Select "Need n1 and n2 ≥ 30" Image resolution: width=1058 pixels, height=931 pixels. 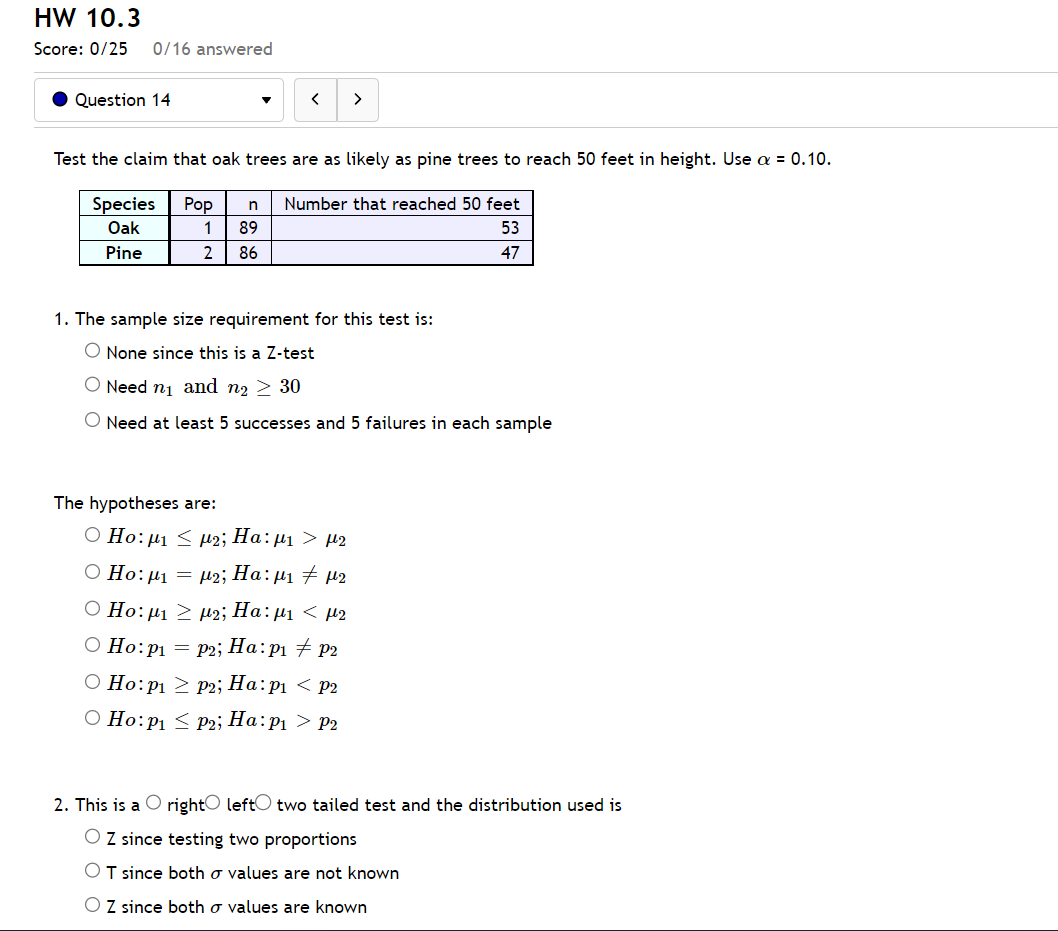click(x=92, y=384)
